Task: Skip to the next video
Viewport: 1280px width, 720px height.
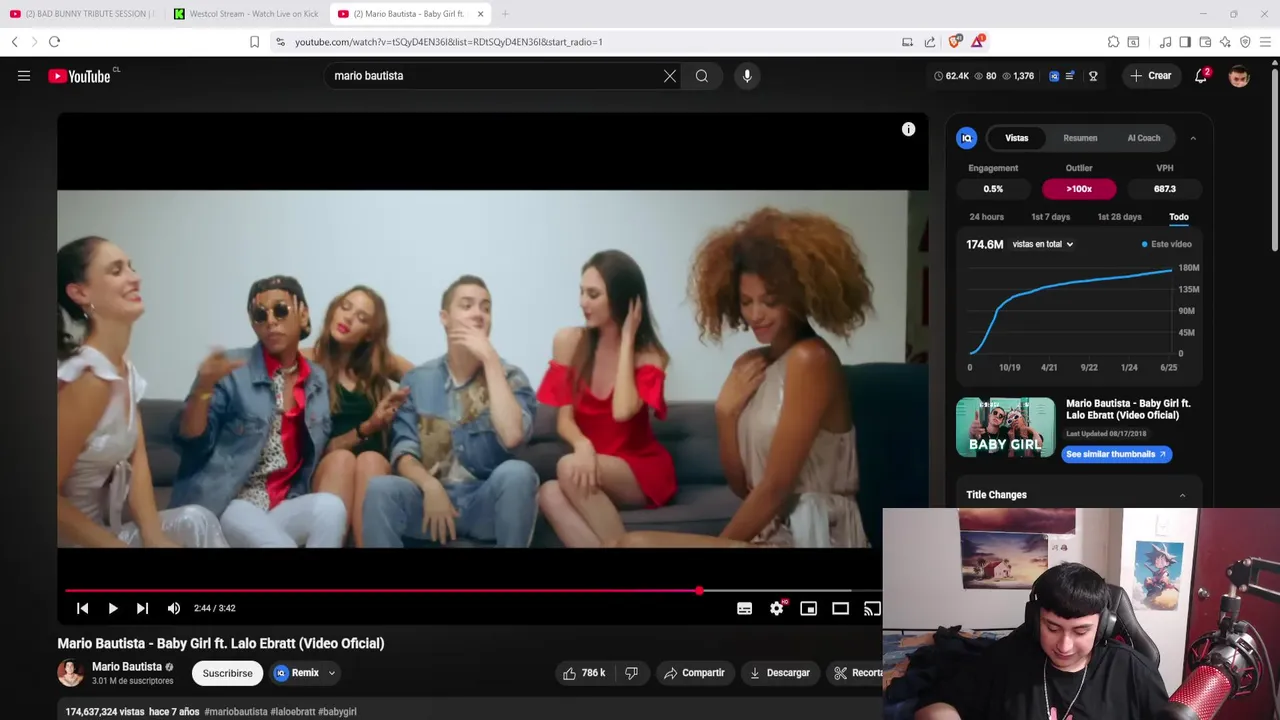Action: point(143,608)
